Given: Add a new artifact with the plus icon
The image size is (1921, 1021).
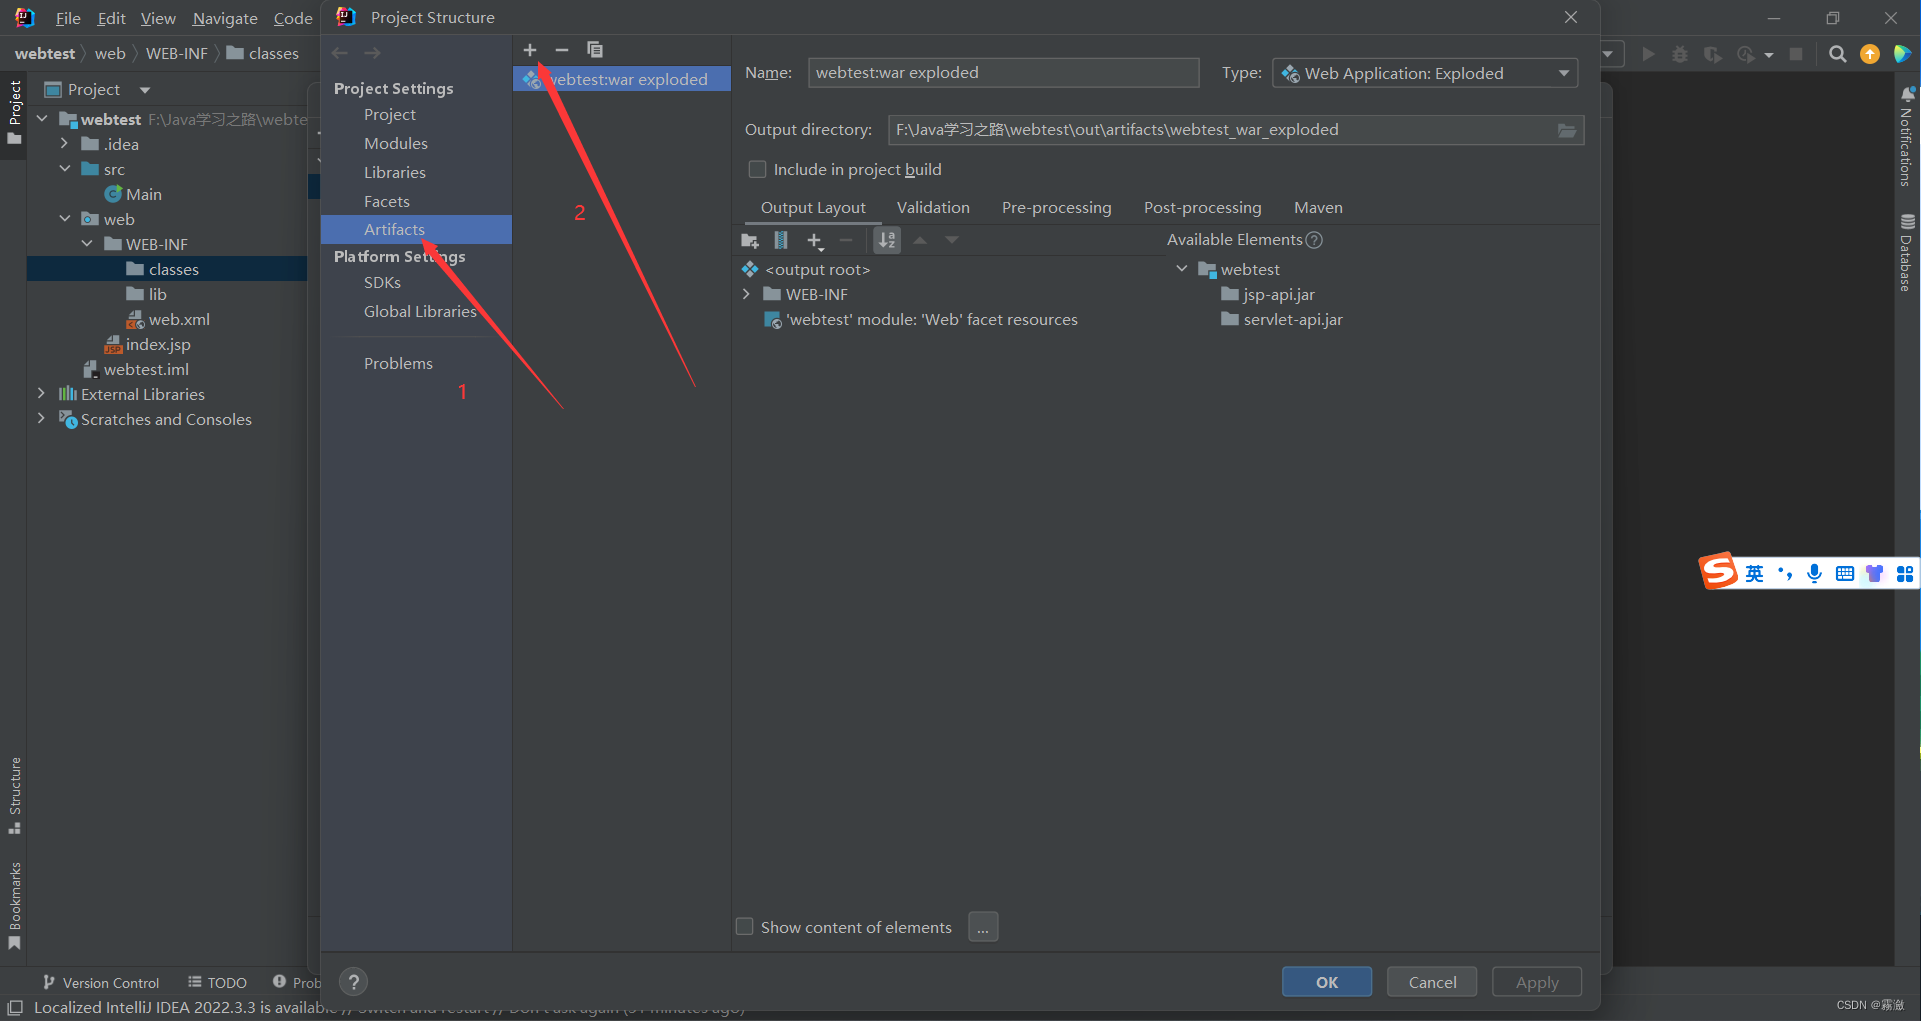Looking at the screenshot, I should 530,50.
